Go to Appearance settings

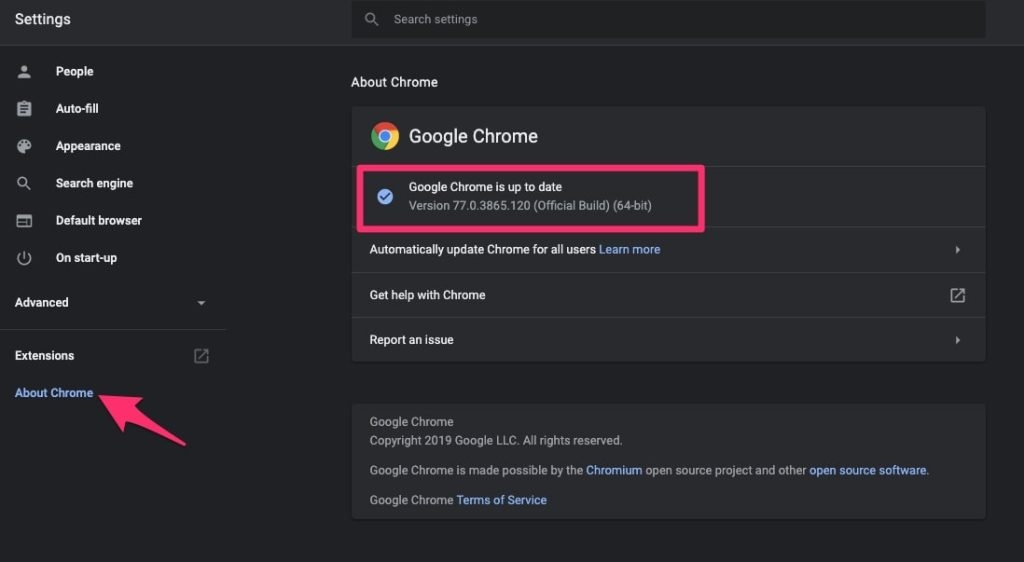pyautogui.click(x=88, y=146)
